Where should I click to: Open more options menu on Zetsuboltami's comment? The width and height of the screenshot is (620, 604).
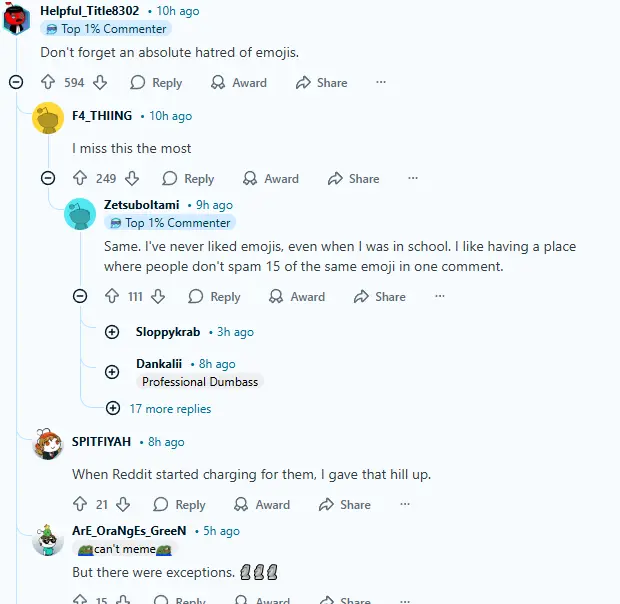439,297
